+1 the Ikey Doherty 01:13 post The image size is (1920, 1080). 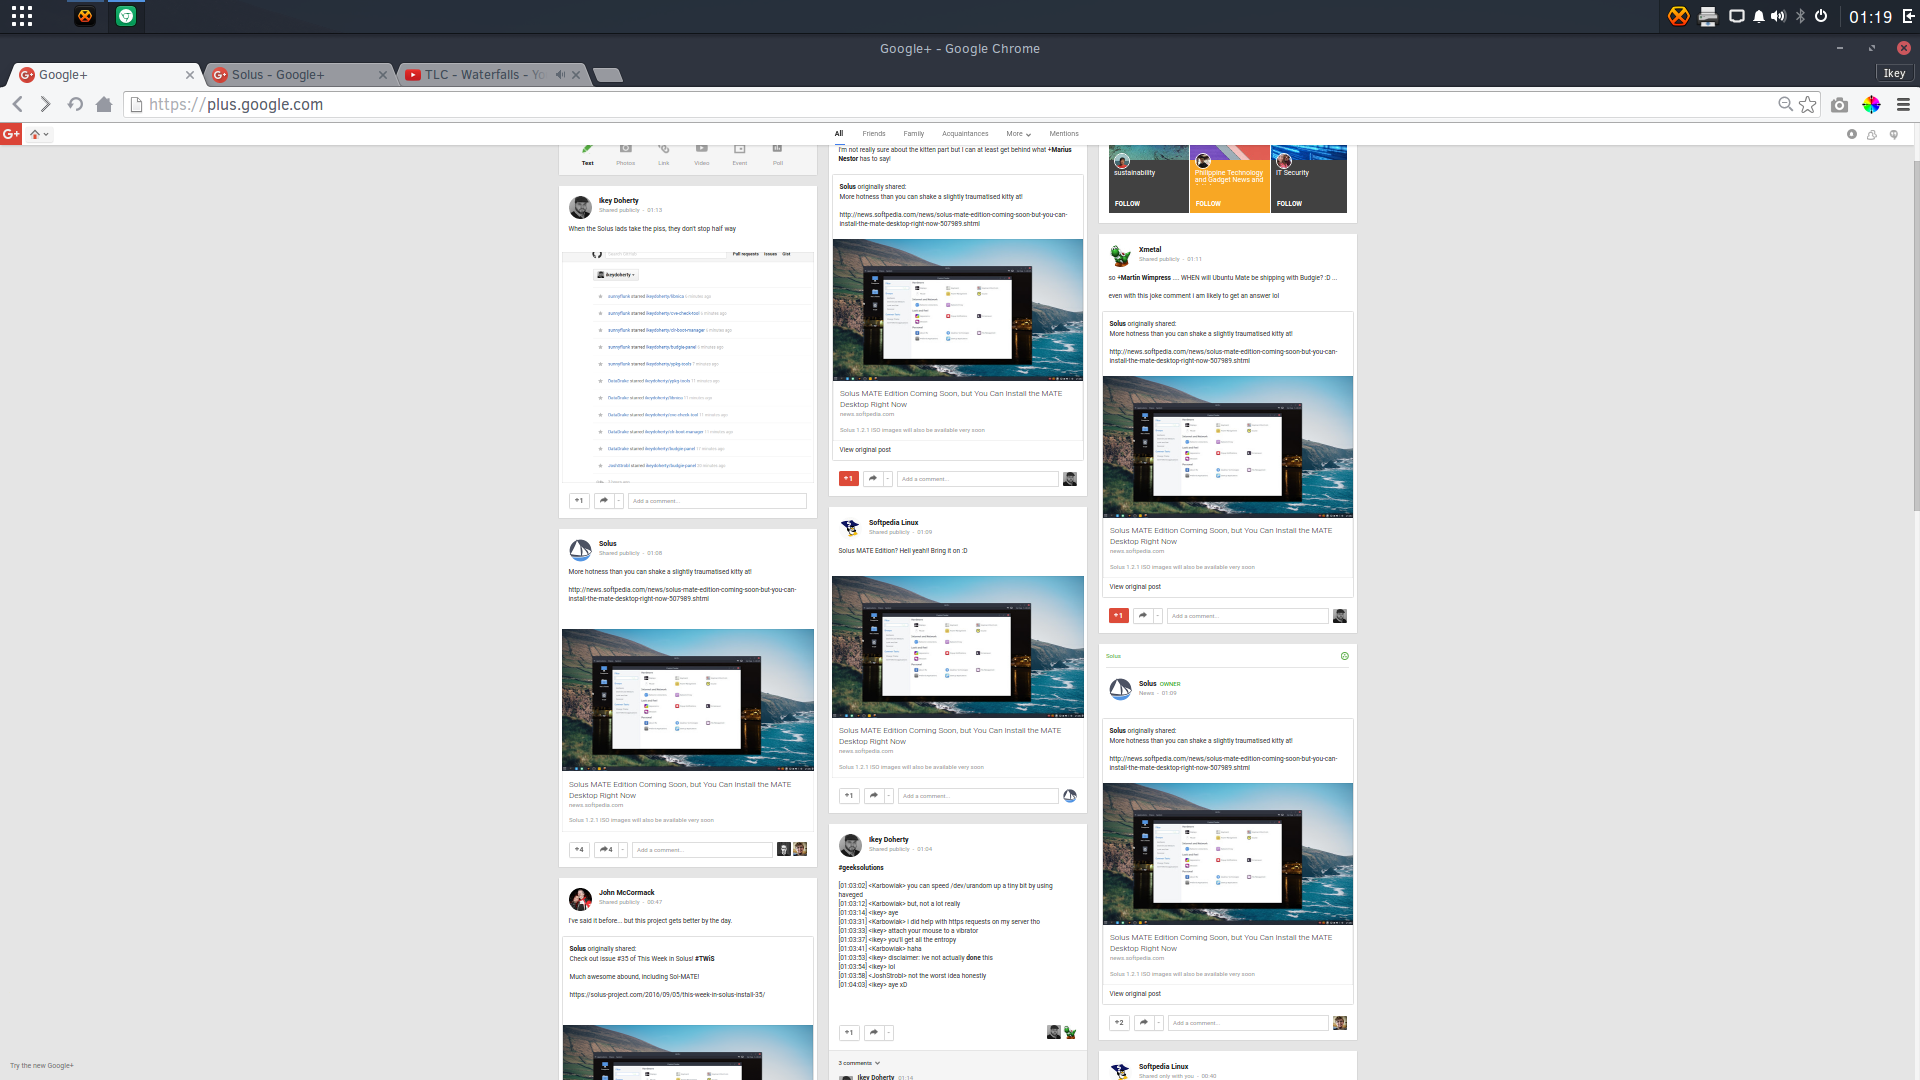[x=579, y=501]
